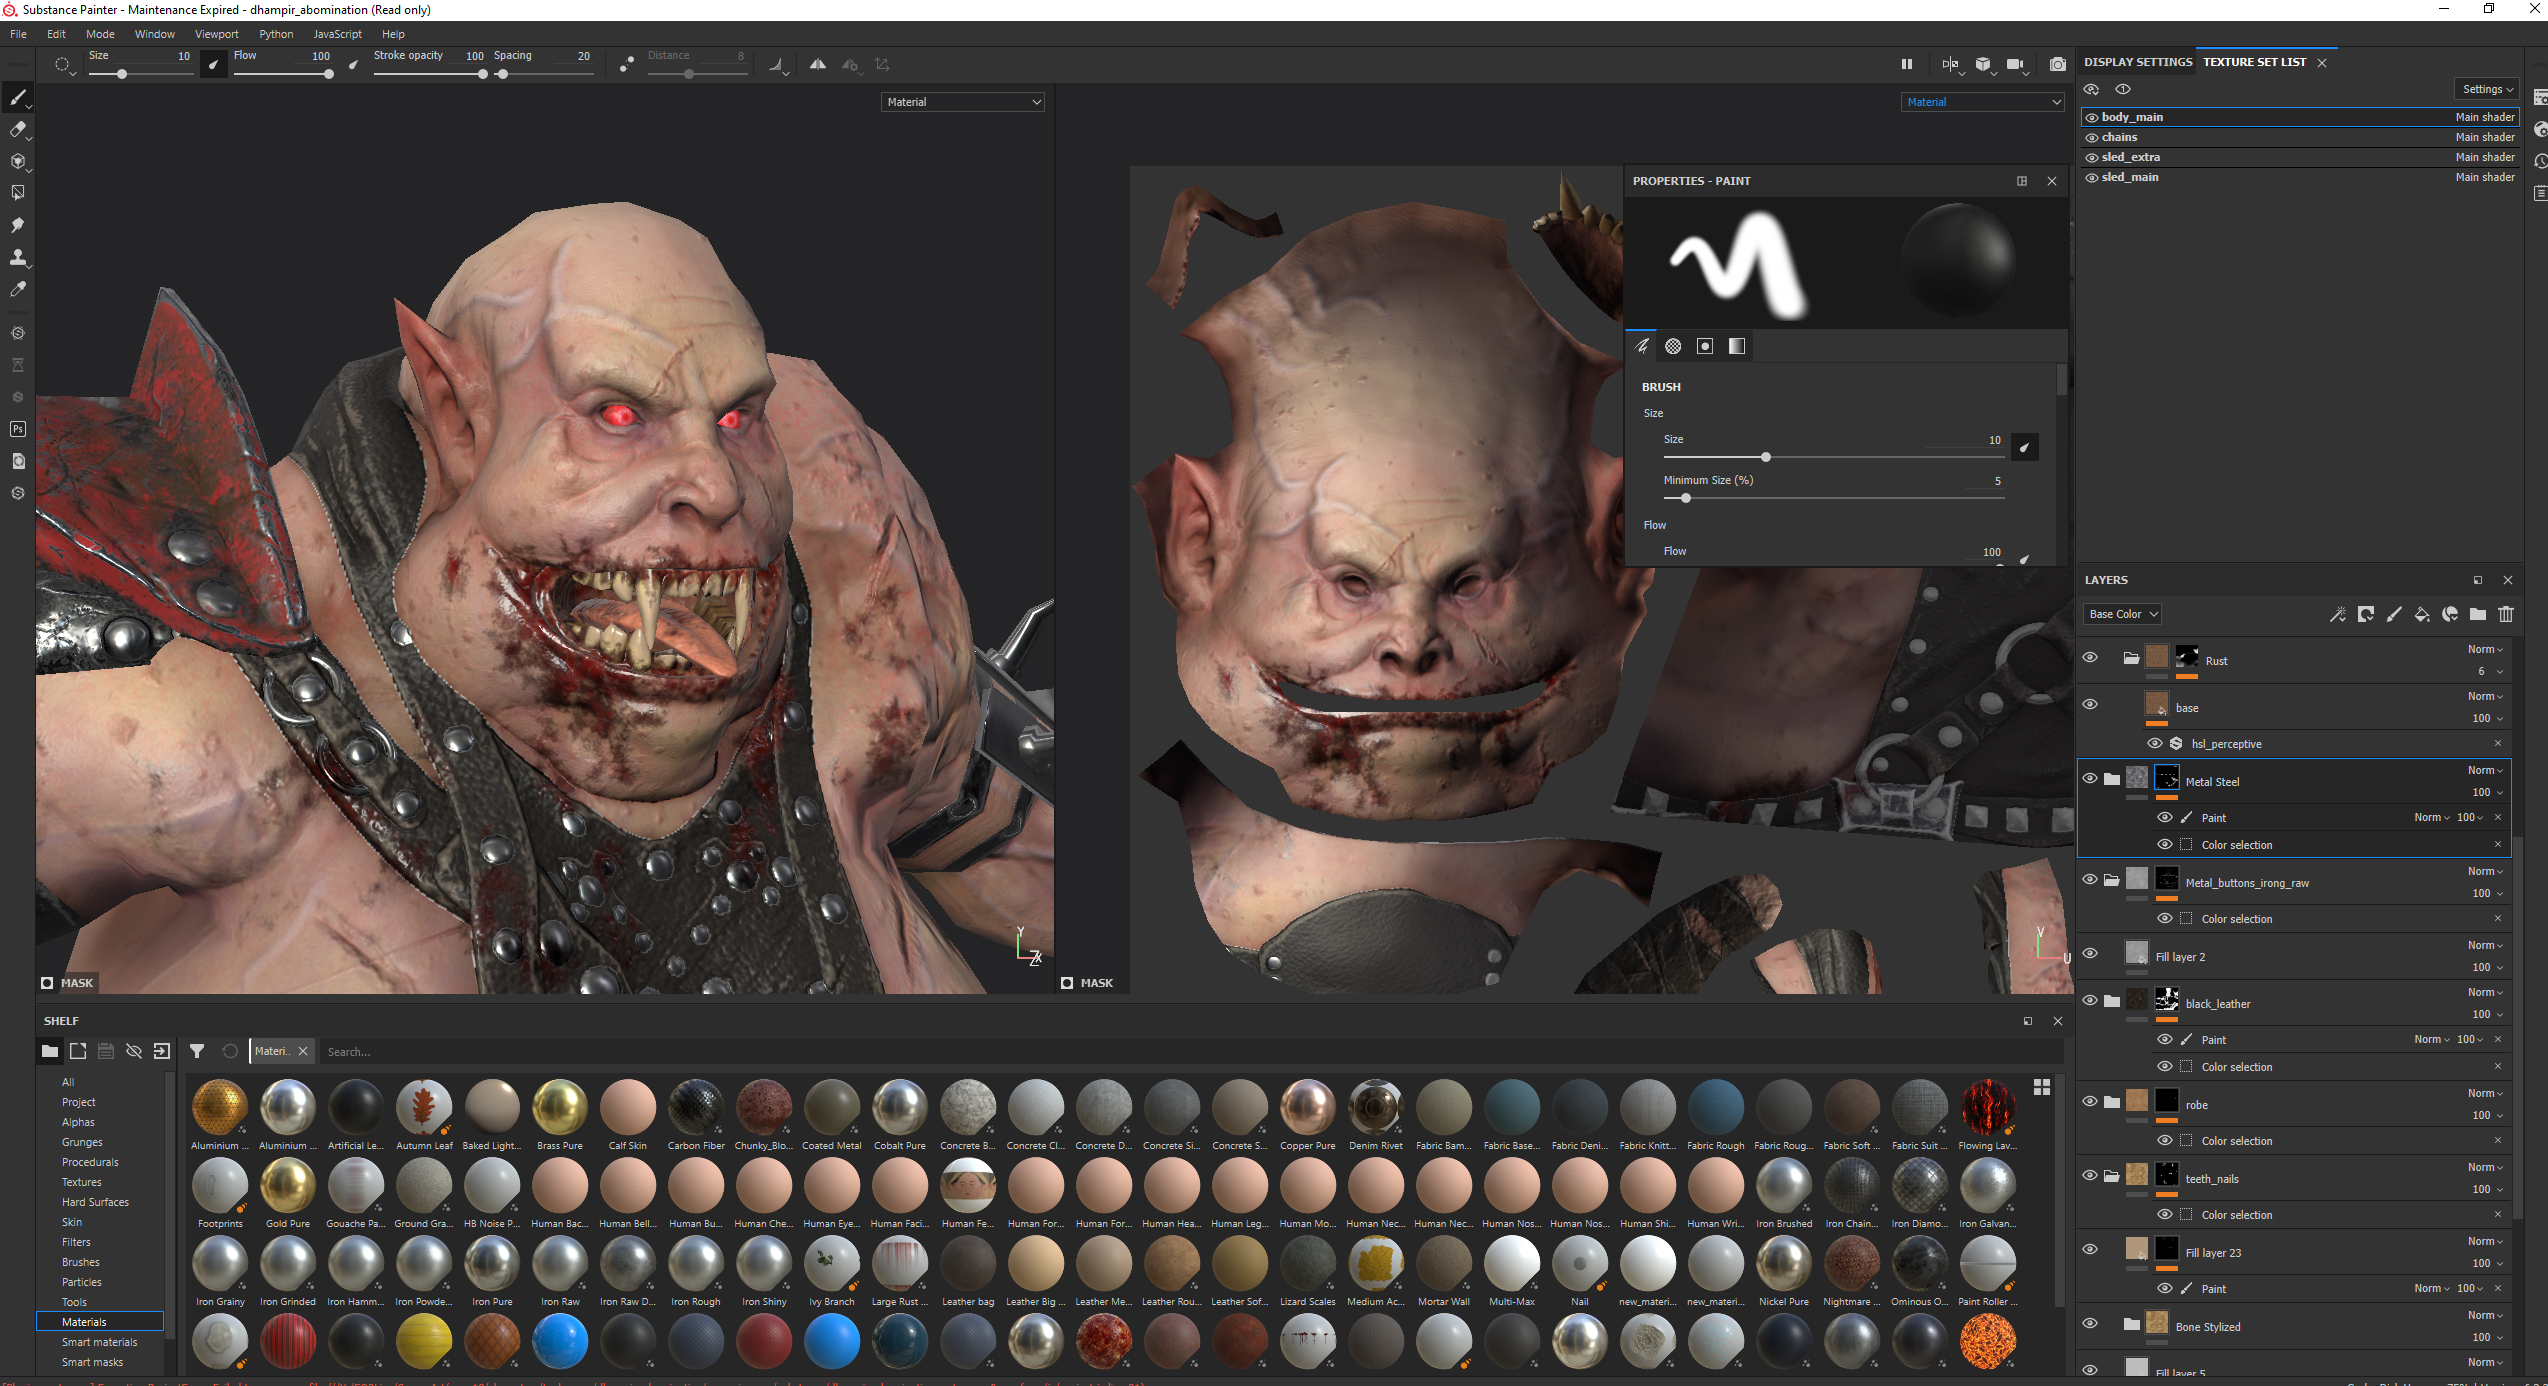Viewport: 2548px width, 1386px height.
Task: Select the Eraser tool in left toolbar
Action: coord(18,129)
